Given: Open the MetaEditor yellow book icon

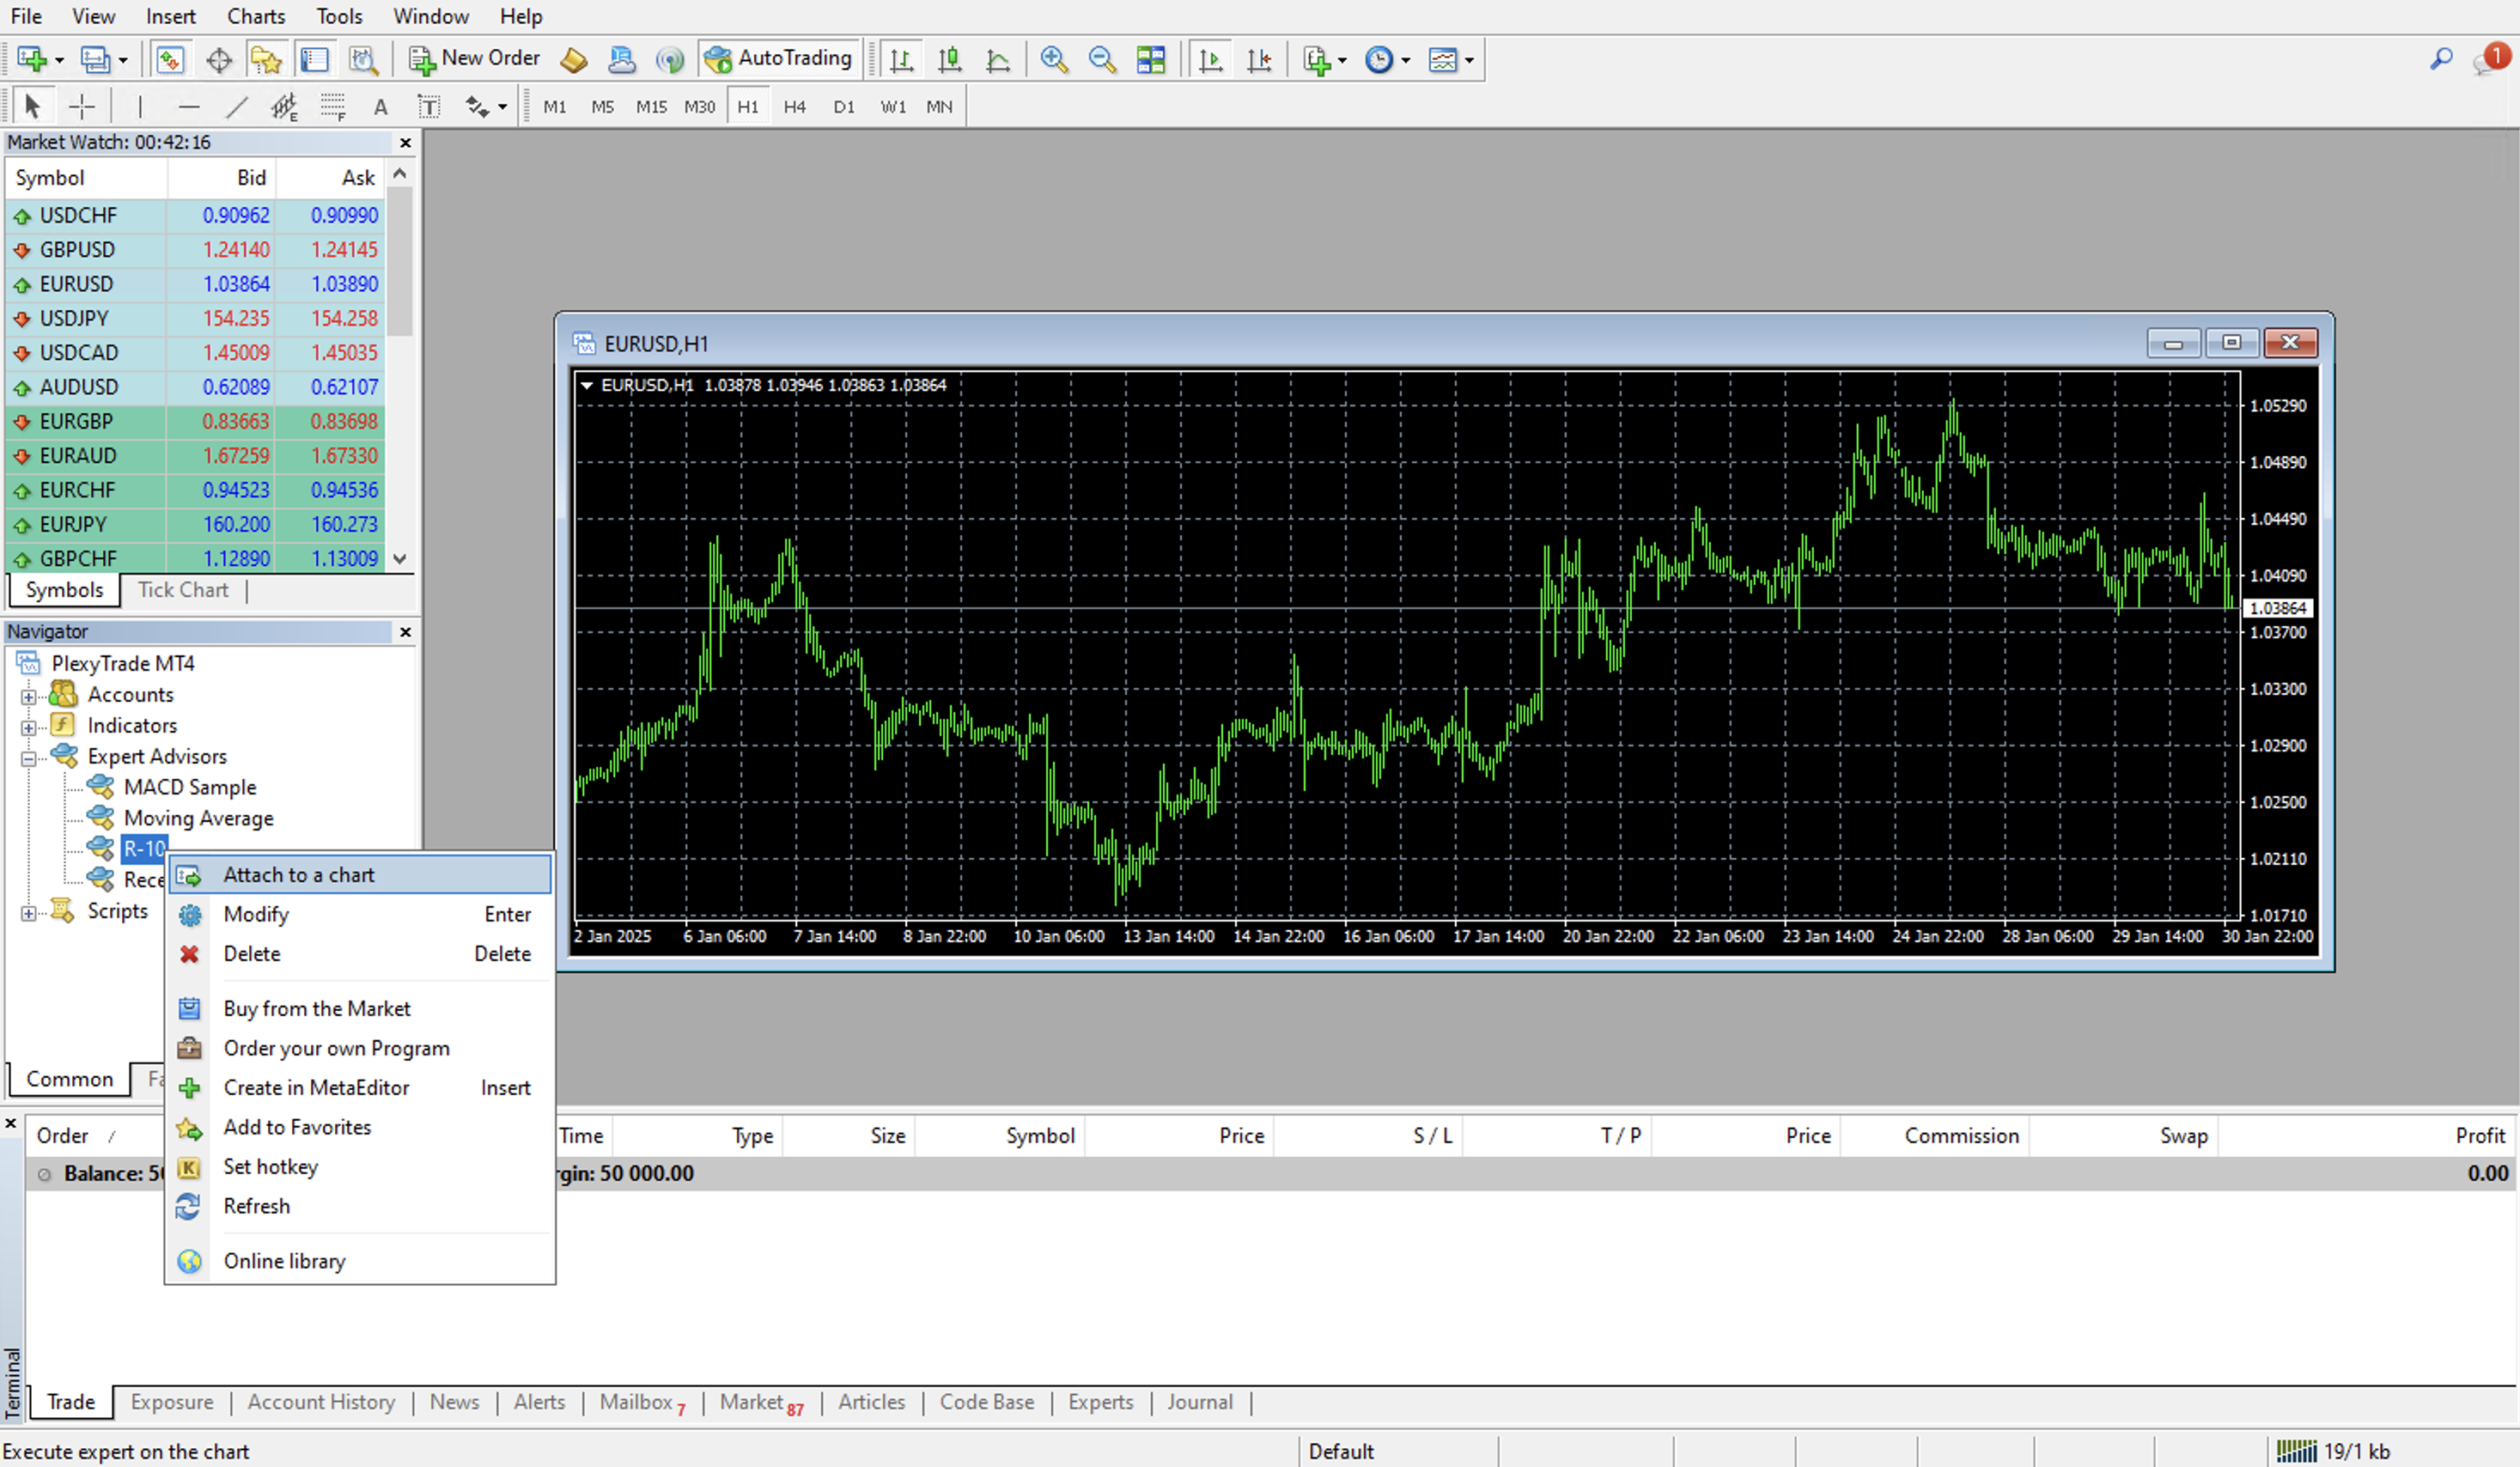Looking at the screenshot, I should tap(573, 60).
